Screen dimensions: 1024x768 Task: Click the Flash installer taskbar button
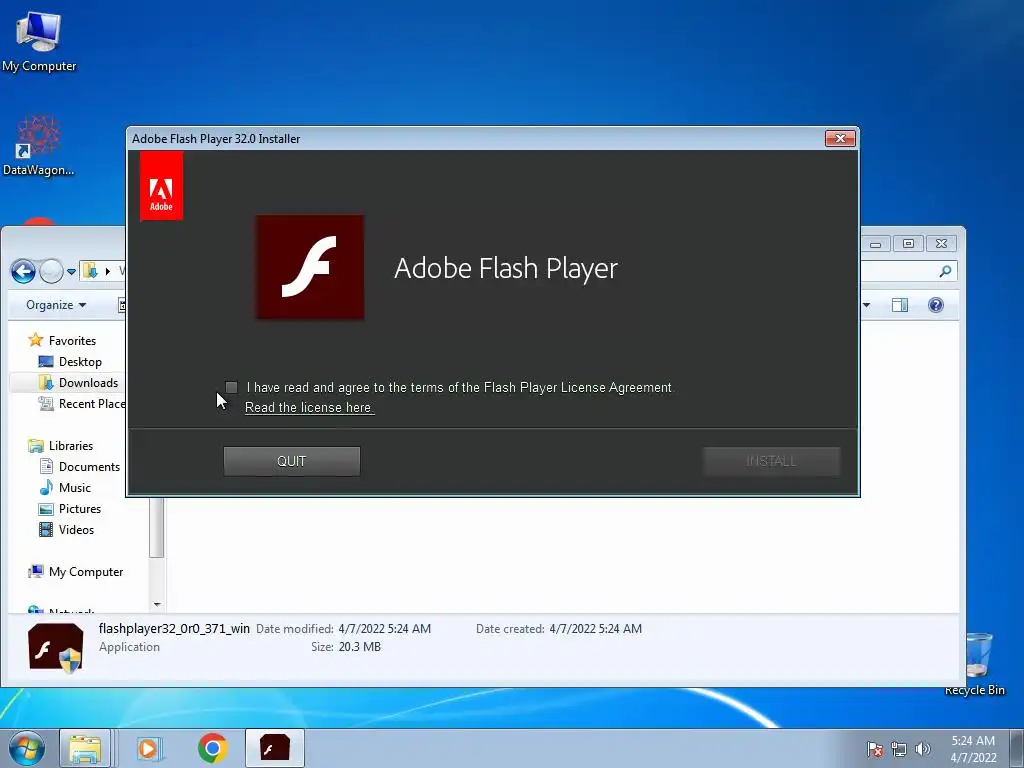(275, 748)
